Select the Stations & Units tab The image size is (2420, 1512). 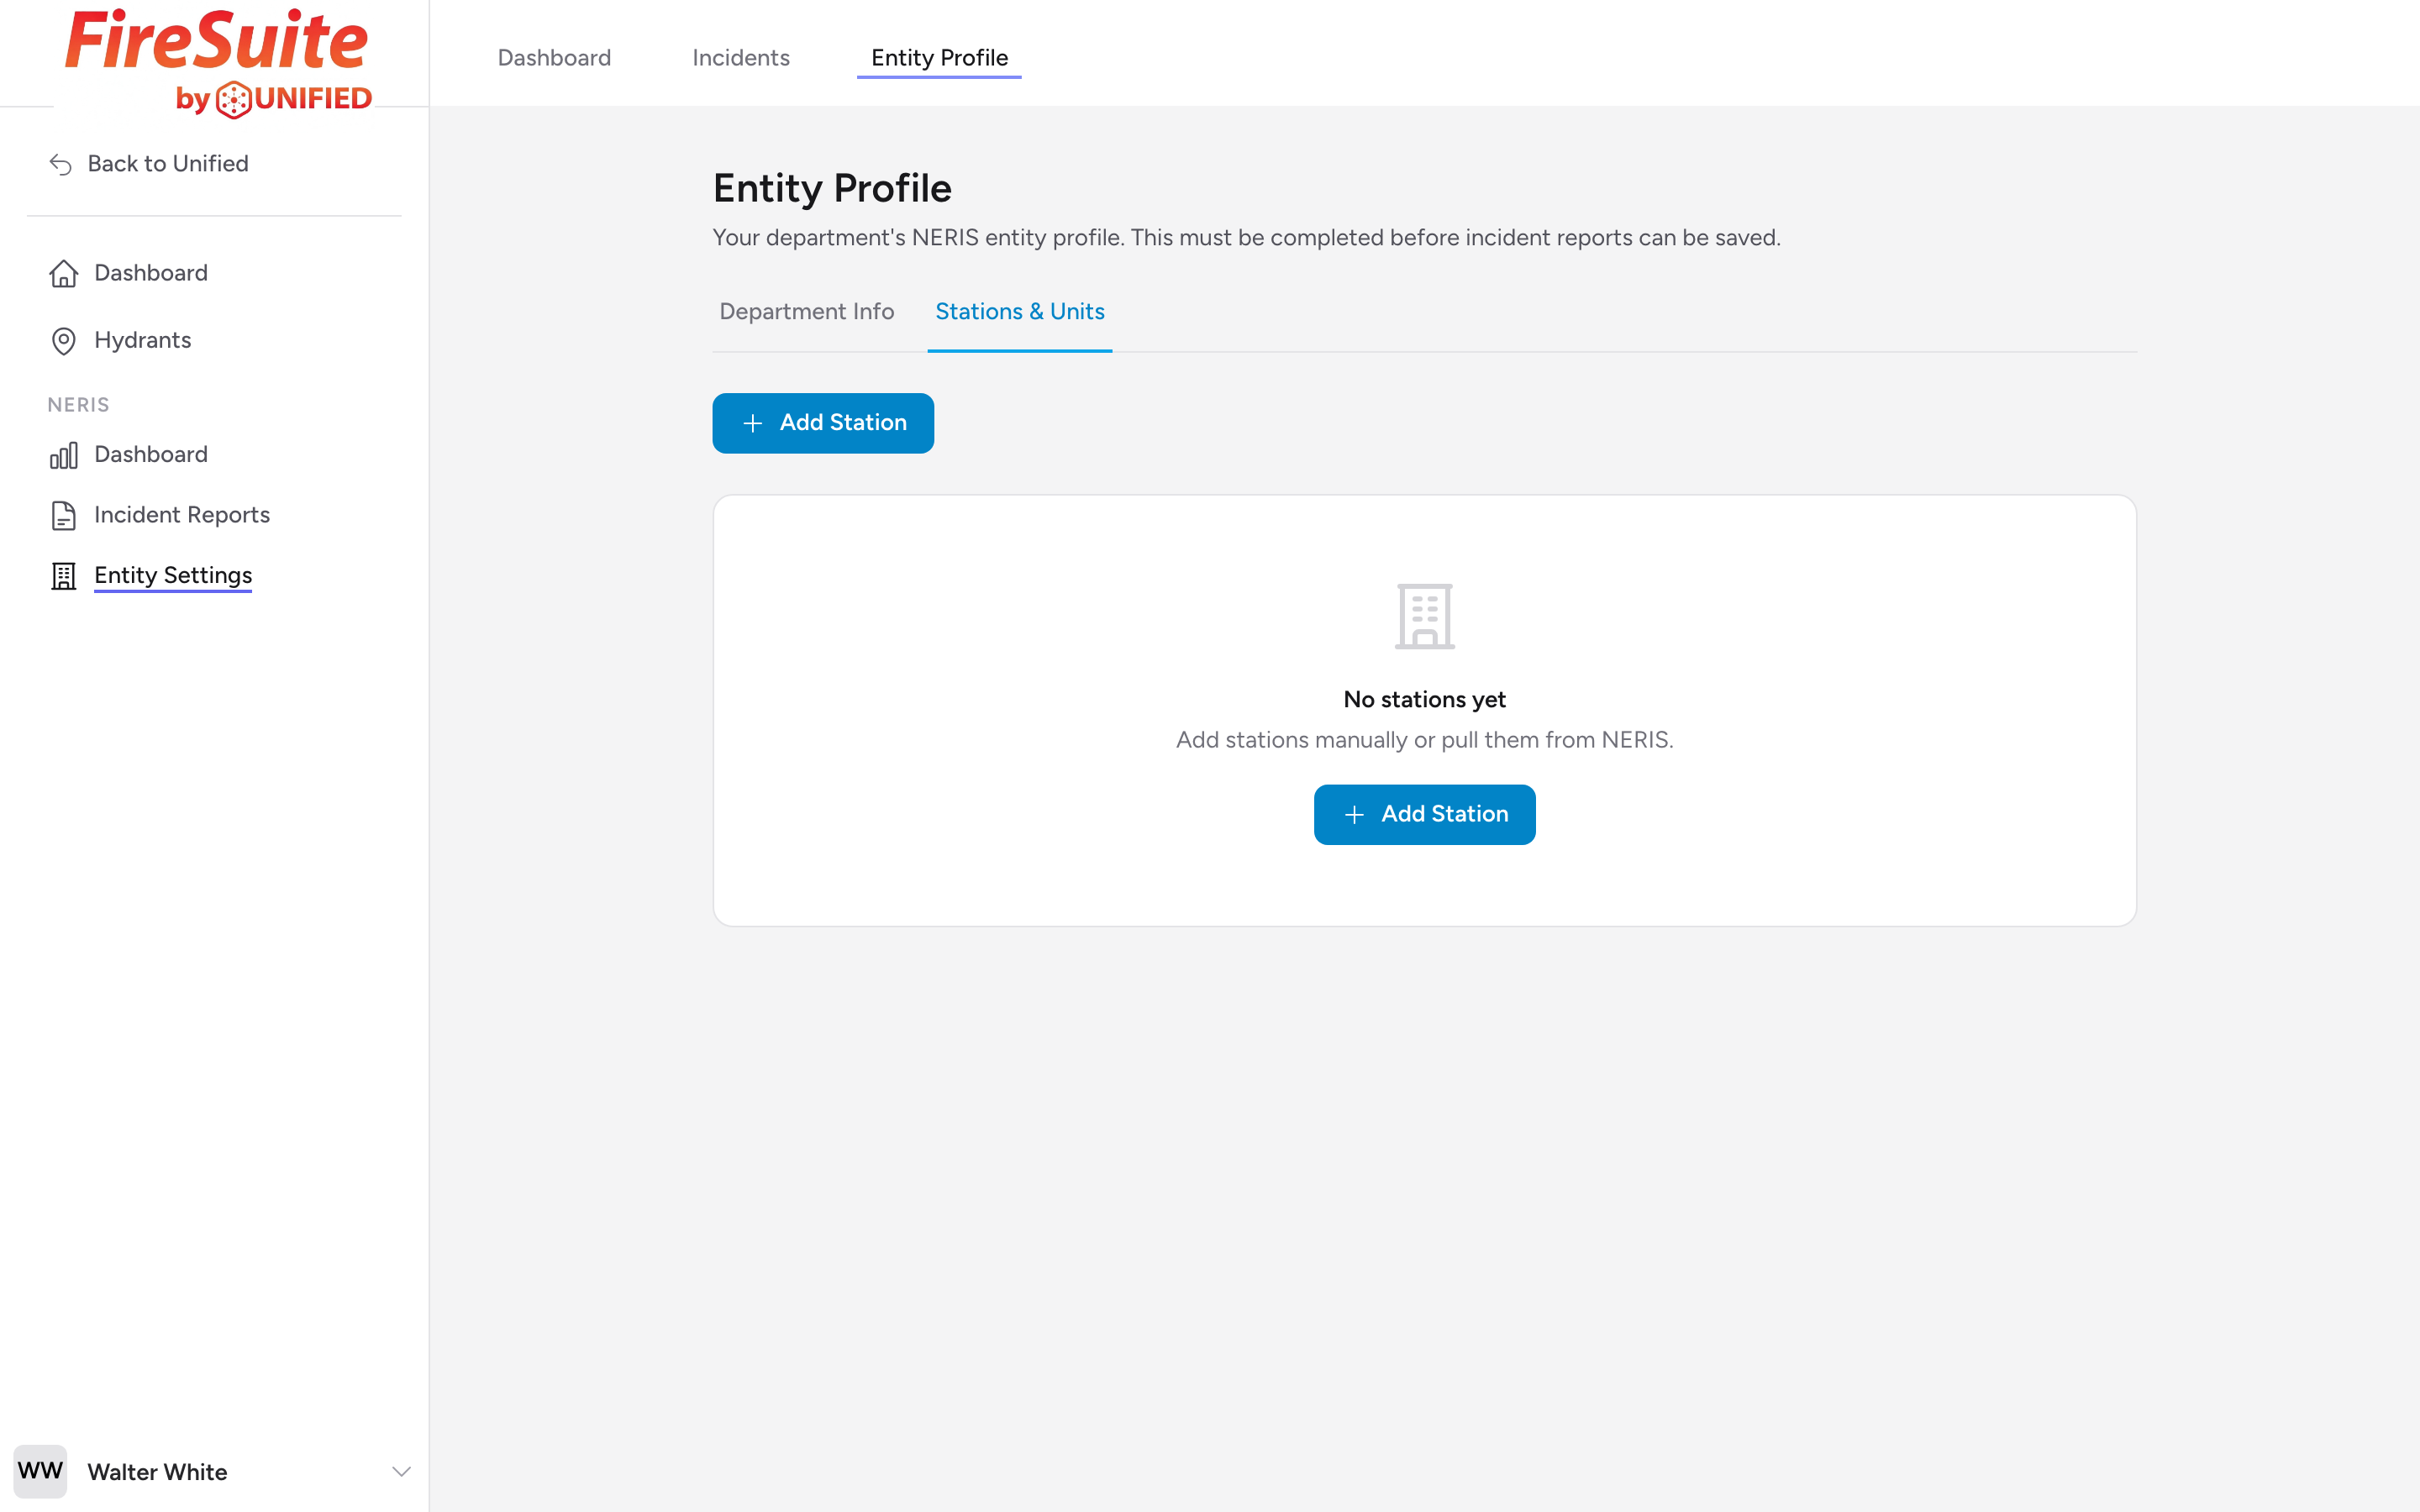(x=1020, y=312)
